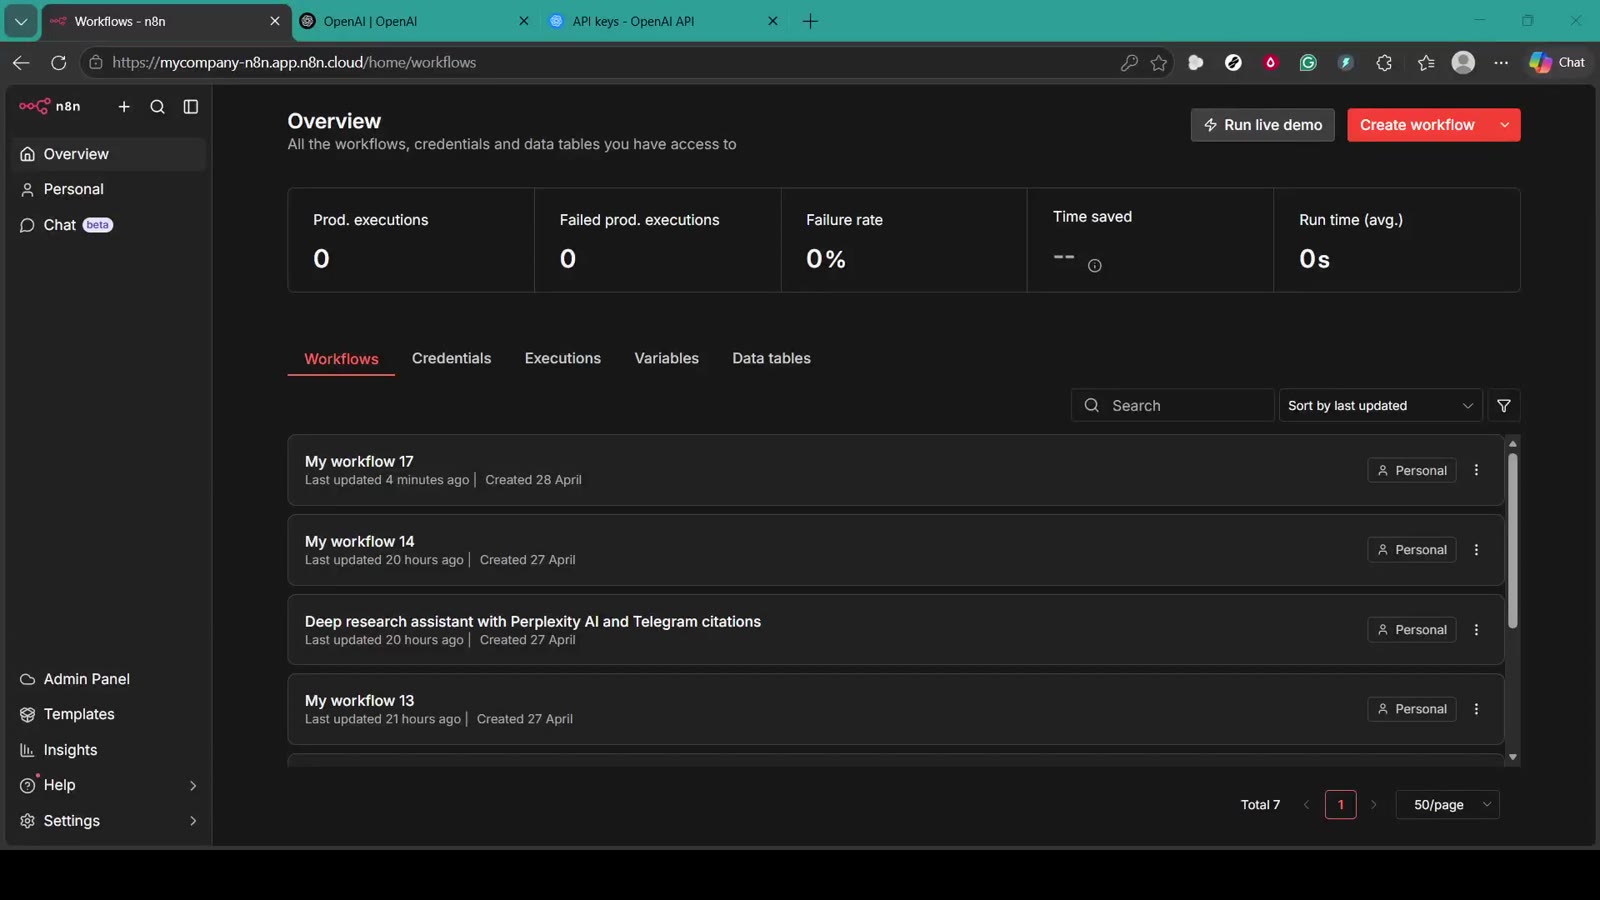1600x900 pixels.
Task: Click Personal badge on My workflow 14
Action: (x=1411, y=550)
